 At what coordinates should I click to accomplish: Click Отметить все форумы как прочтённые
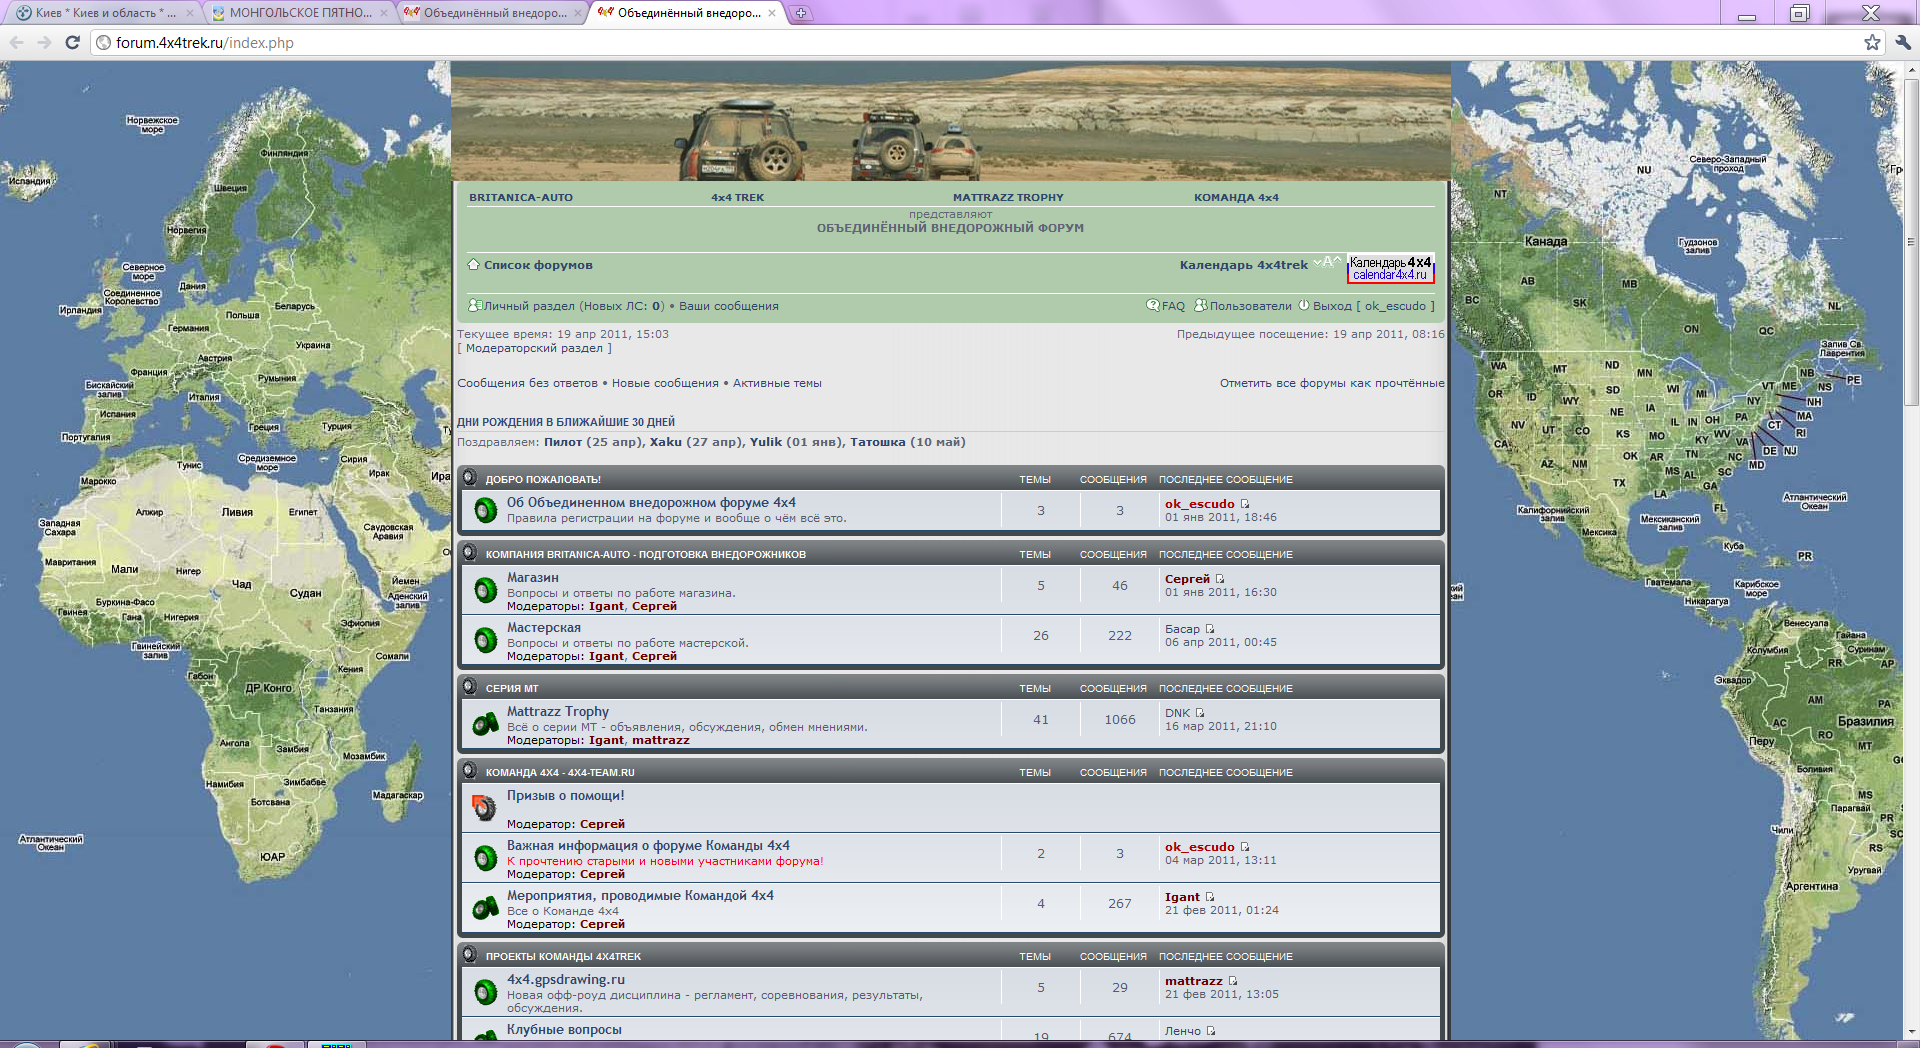coord(1331,383)
